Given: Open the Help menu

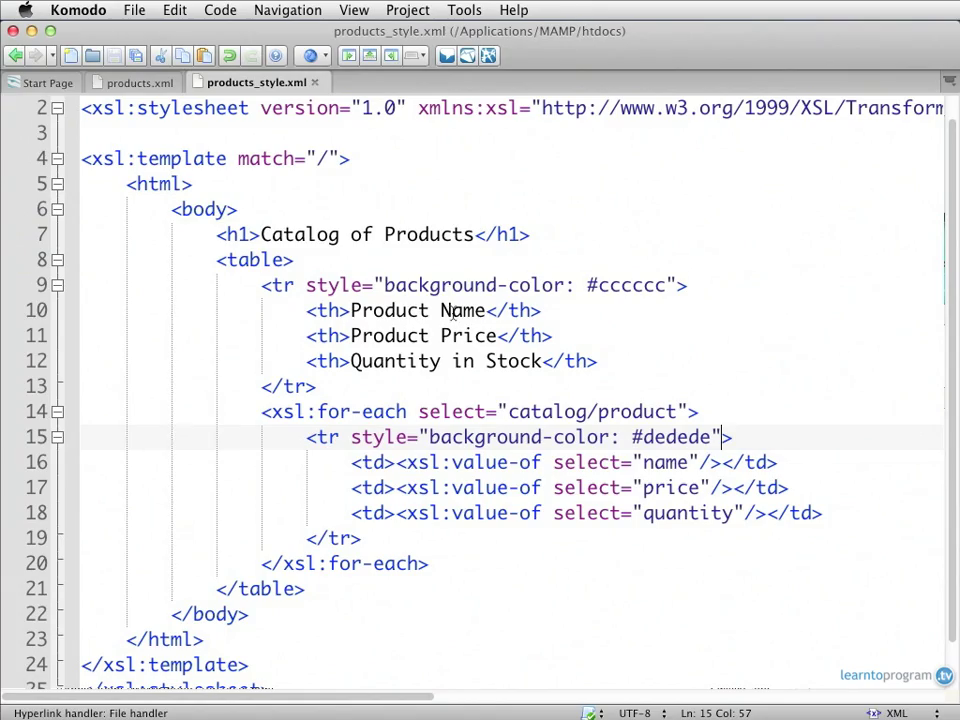Looking at the screenshot, I should pos(513,10).
